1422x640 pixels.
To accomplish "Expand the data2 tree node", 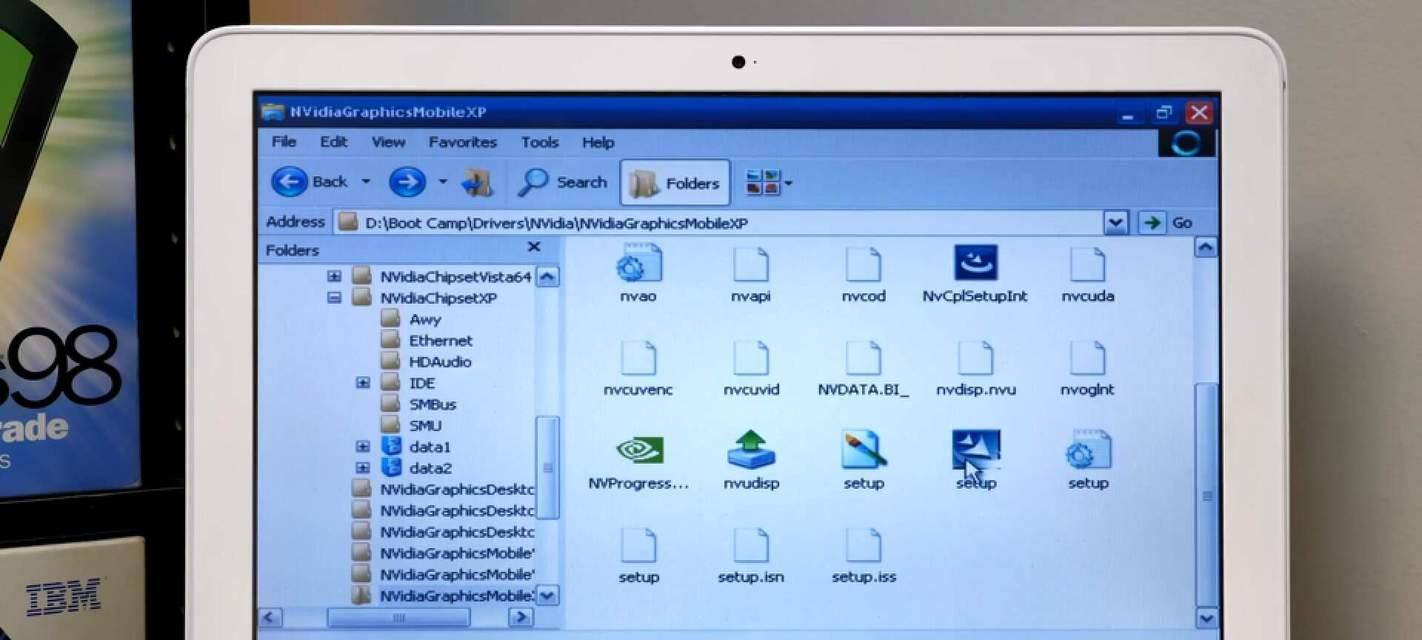I will tap(362, 467).
